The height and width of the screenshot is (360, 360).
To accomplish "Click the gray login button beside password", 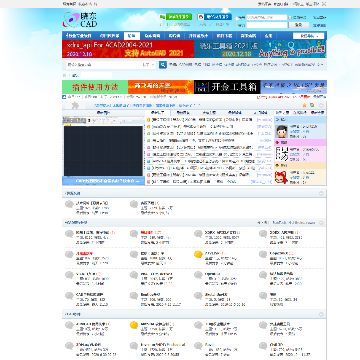I will click(299, 25).
